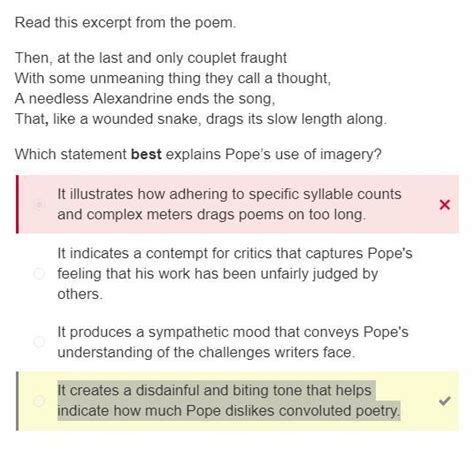
Task: Click the line about an unmeaning thing called thought
Action: click(x=173, y=78)
